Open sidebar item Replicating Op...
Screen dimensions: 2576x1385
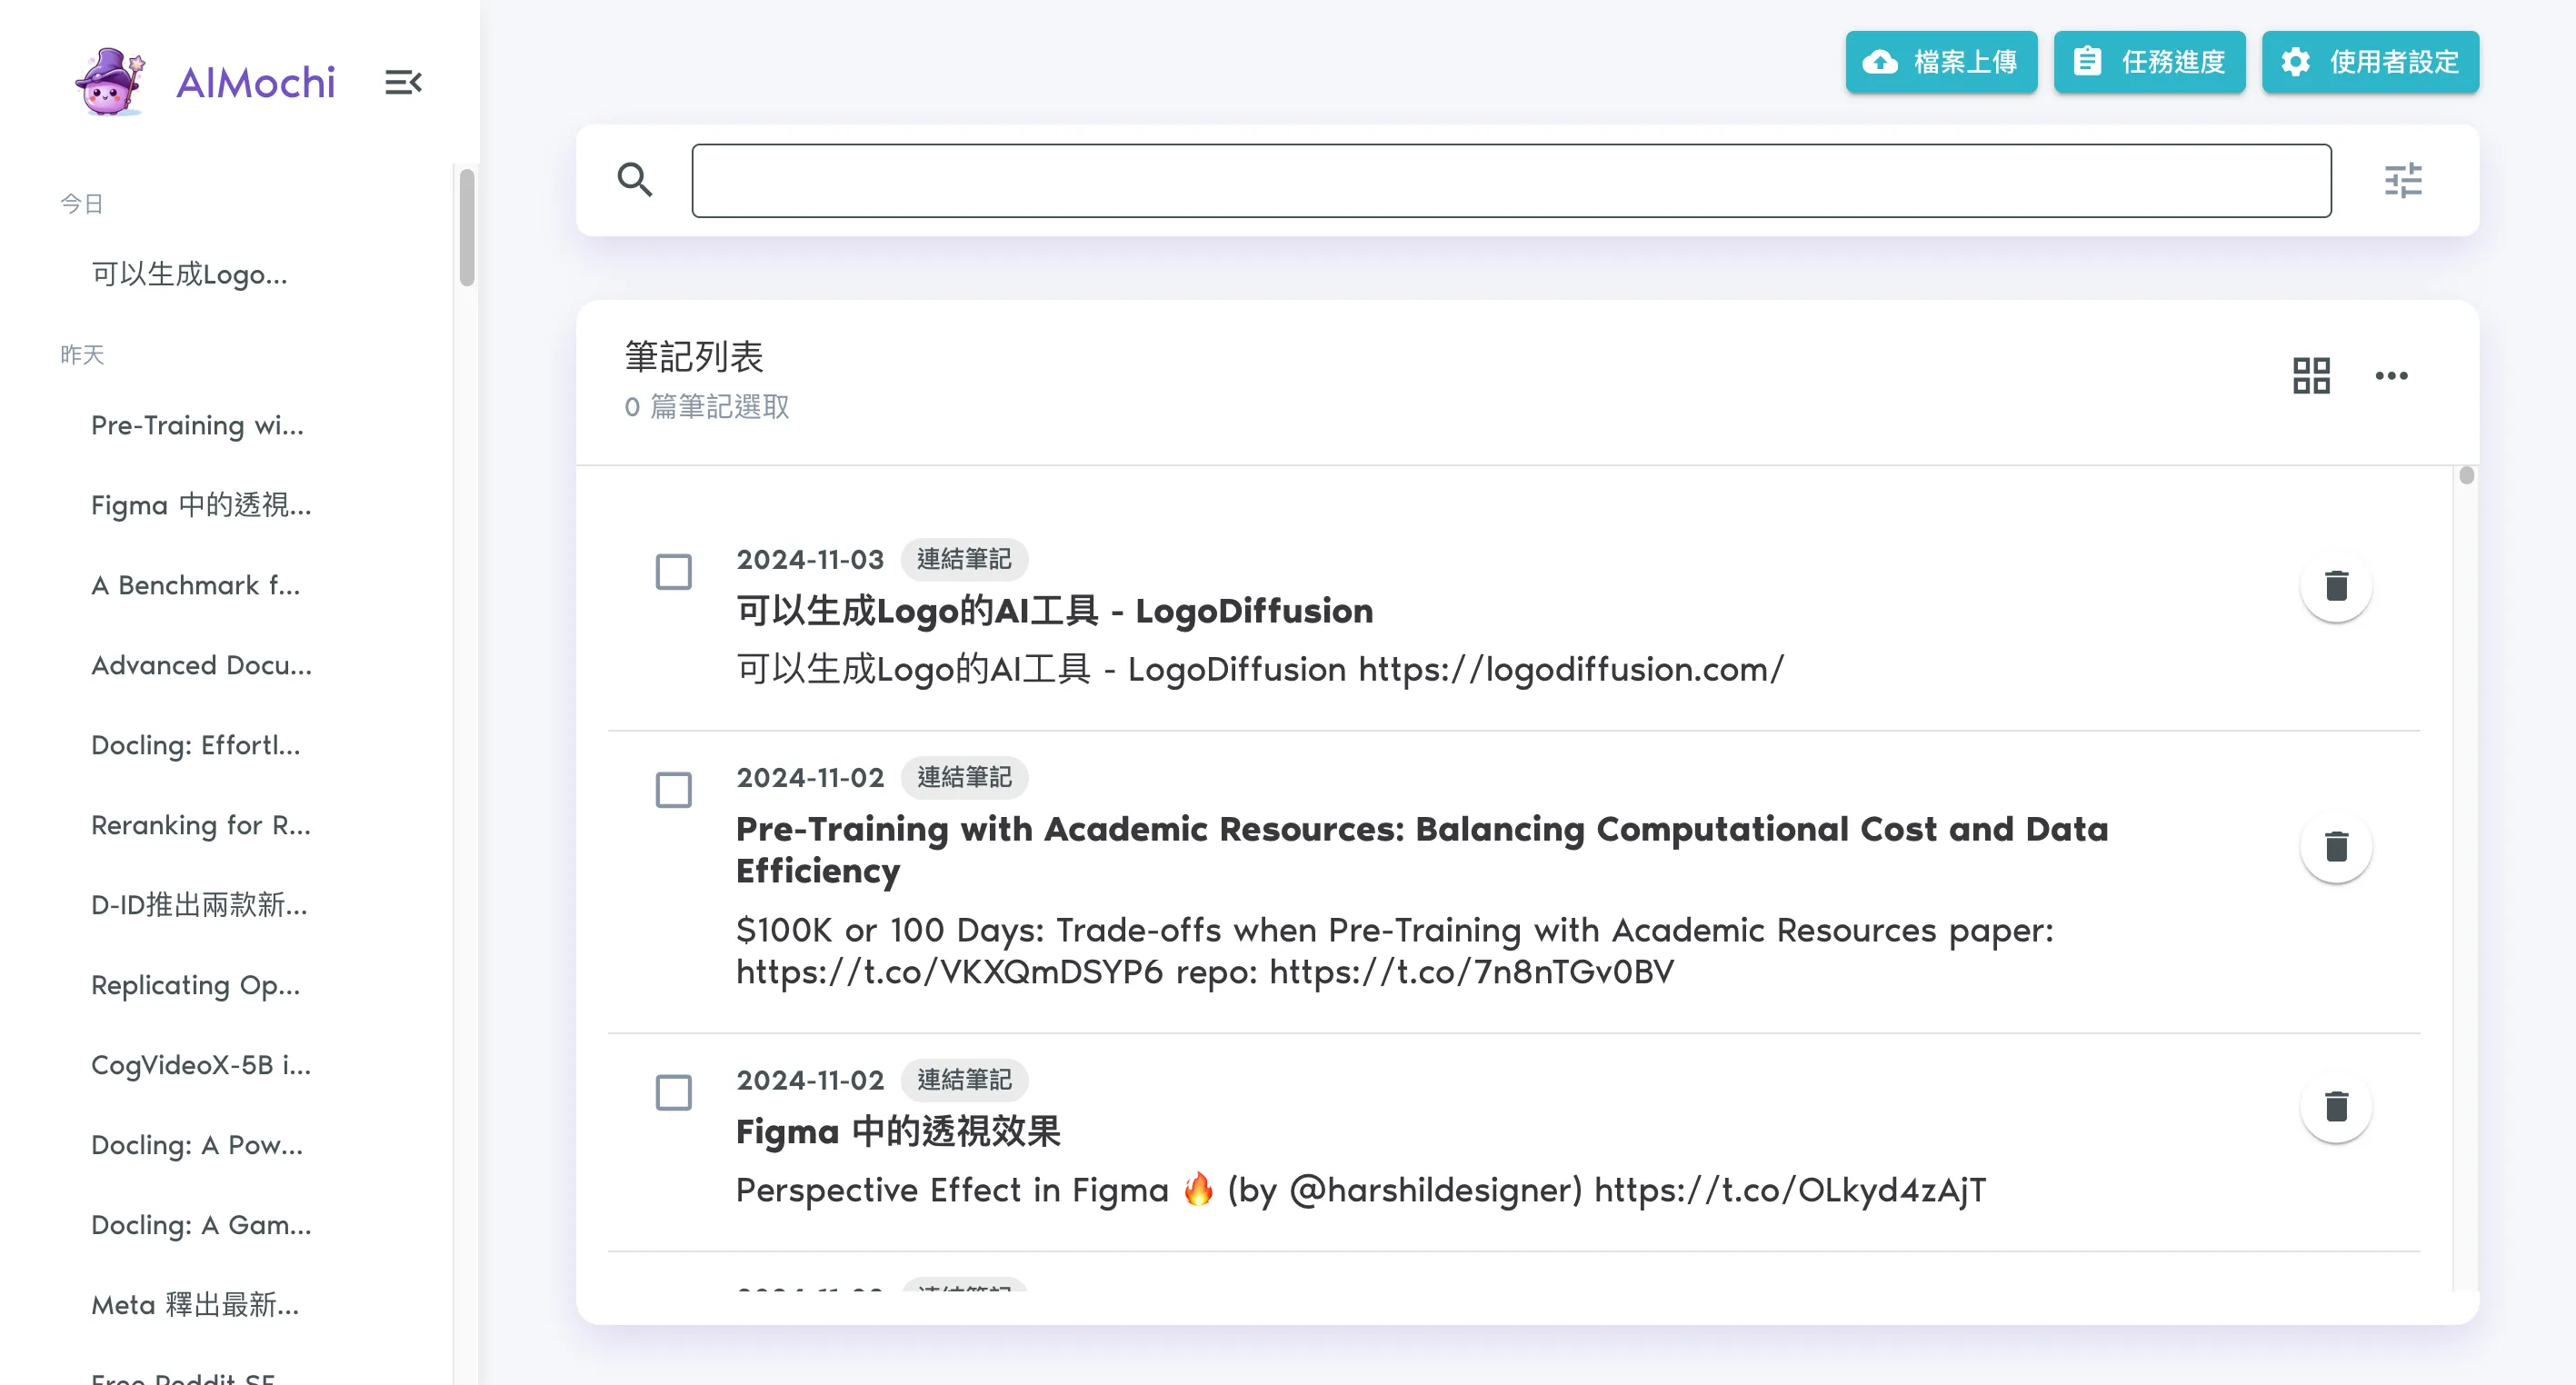[195, 986]
